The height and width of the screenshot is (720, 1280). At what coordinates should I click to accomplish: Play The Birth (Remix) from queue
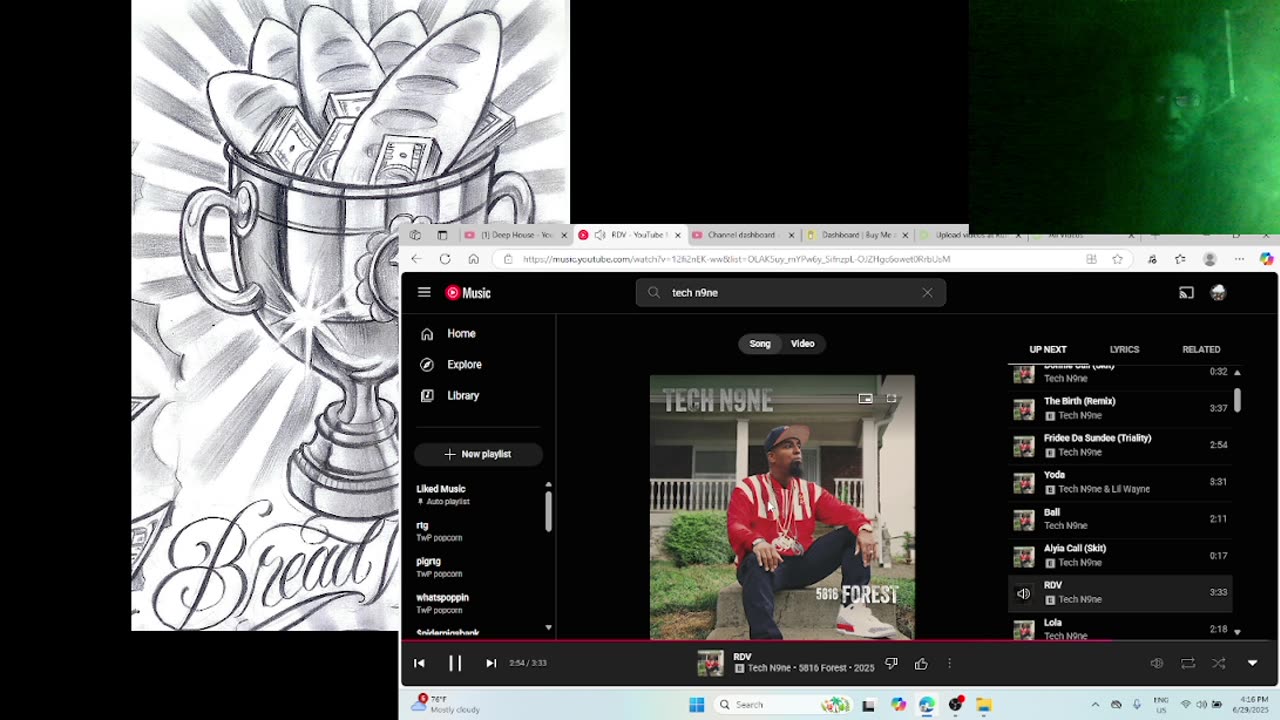tap(1120, 408)
